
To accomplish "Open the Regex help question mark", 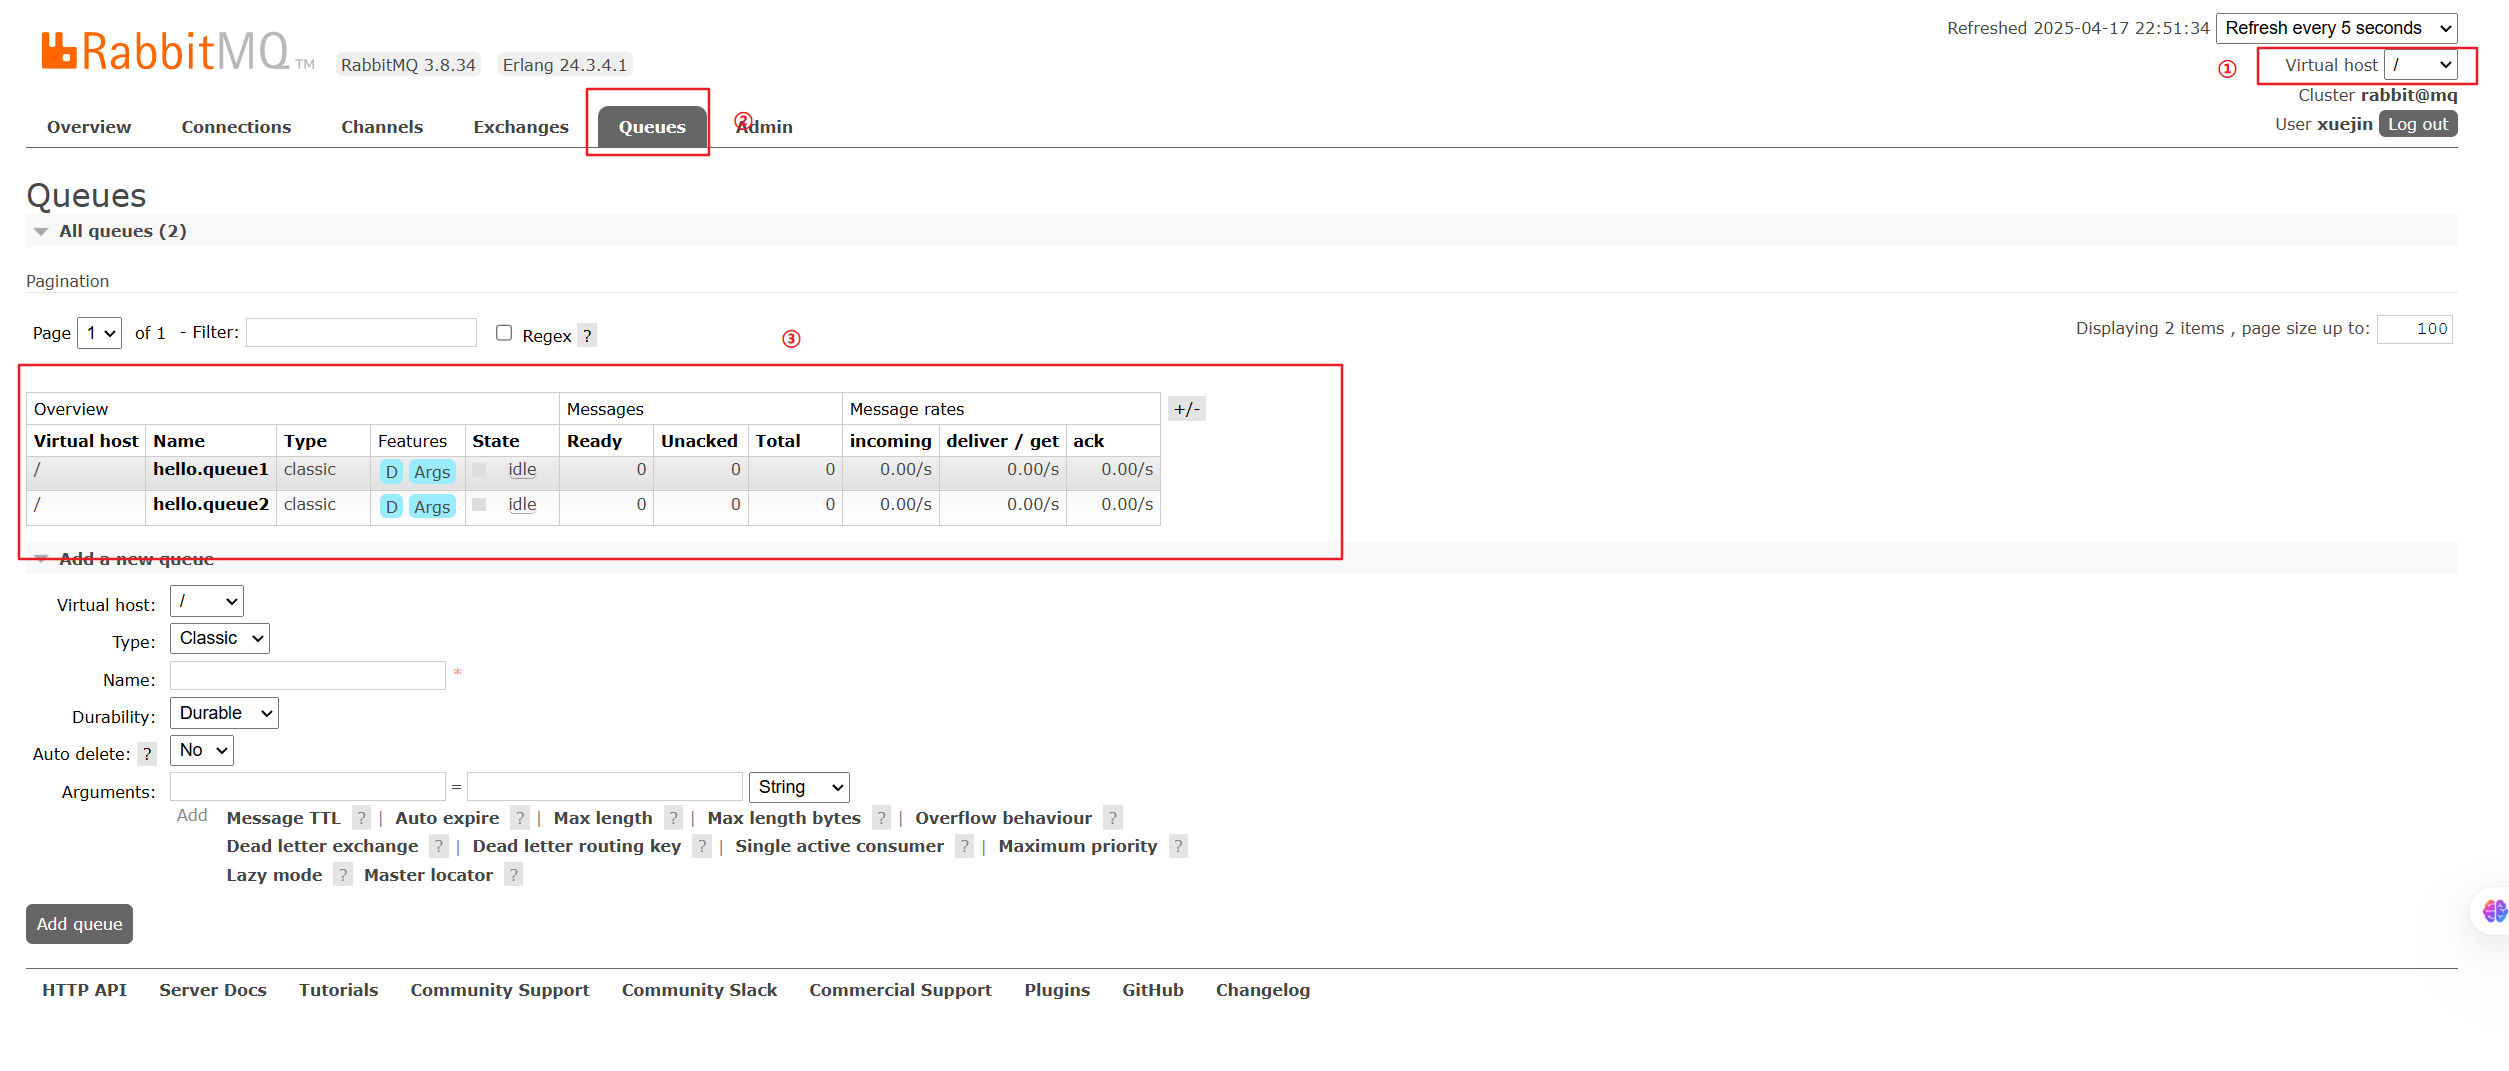I will (587, 336).
